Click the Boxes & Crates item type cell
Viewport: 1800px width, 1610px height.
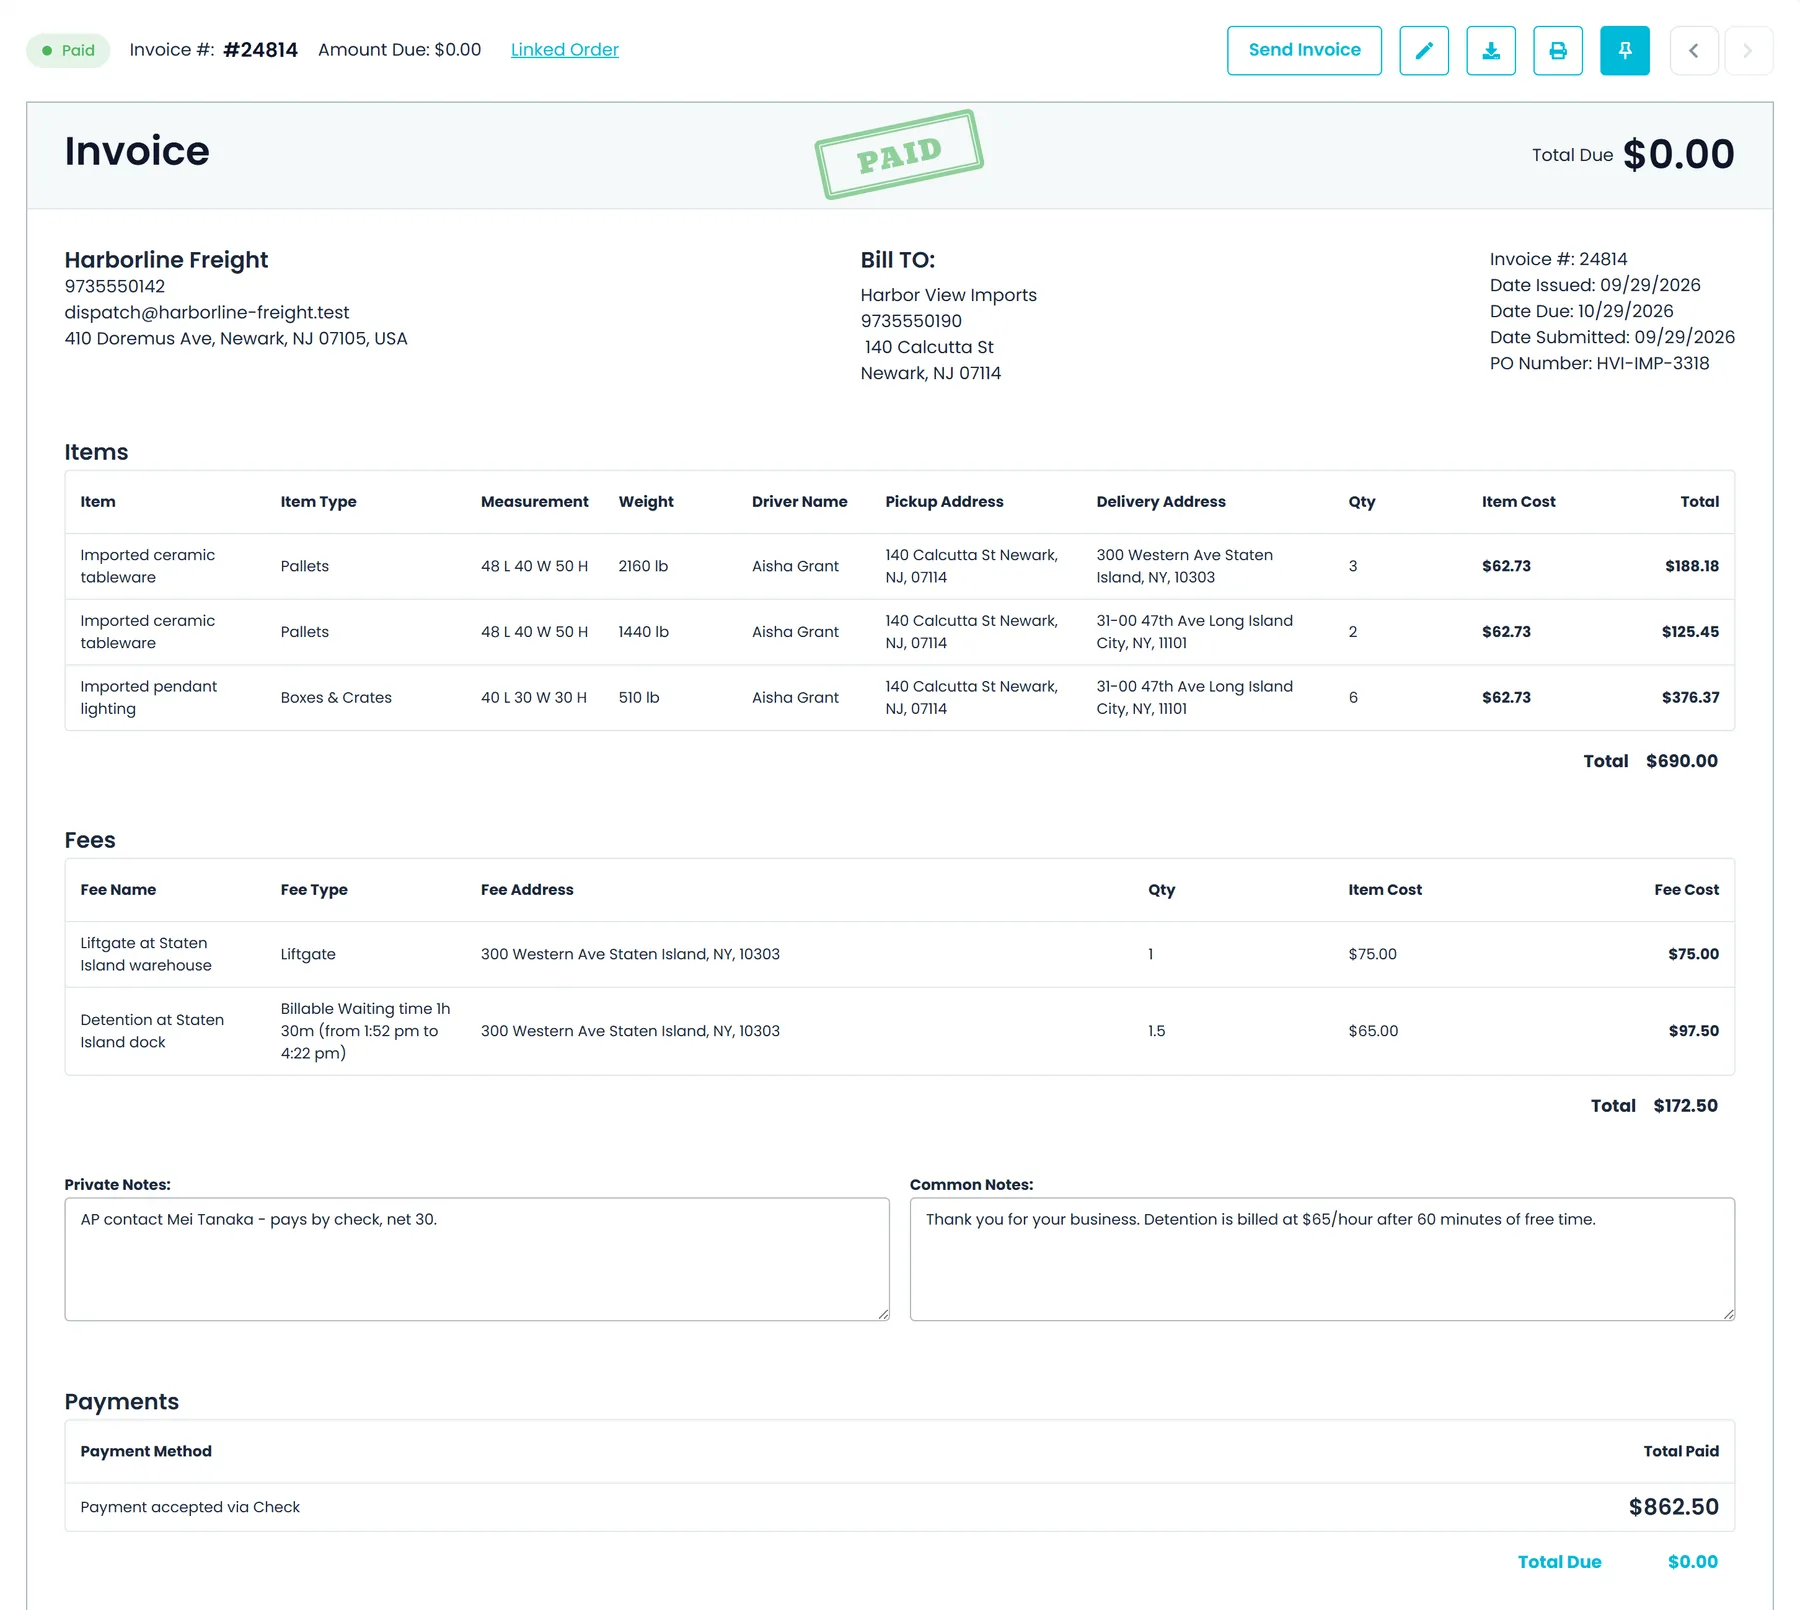pos(336,698)
